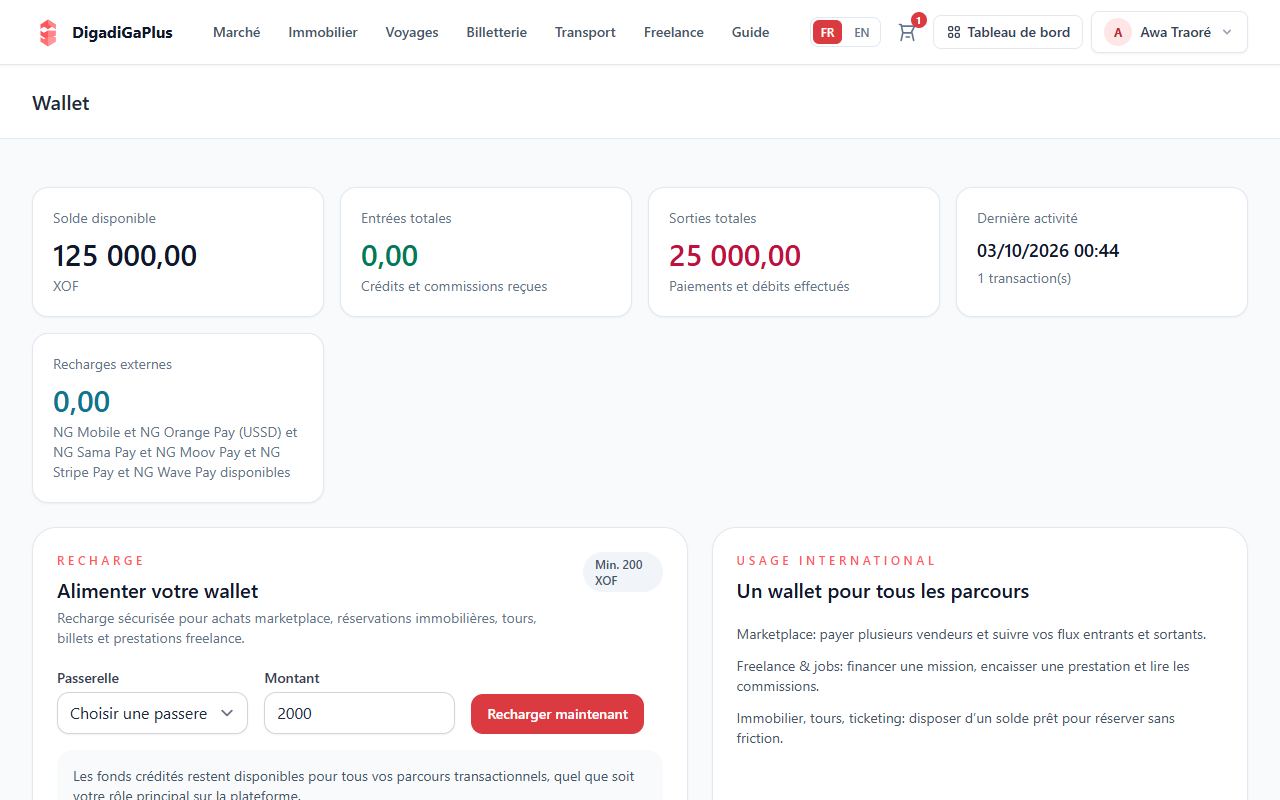Click the Tableau de bord grid icon
1280x800 pixels.
tap(954, 32)
